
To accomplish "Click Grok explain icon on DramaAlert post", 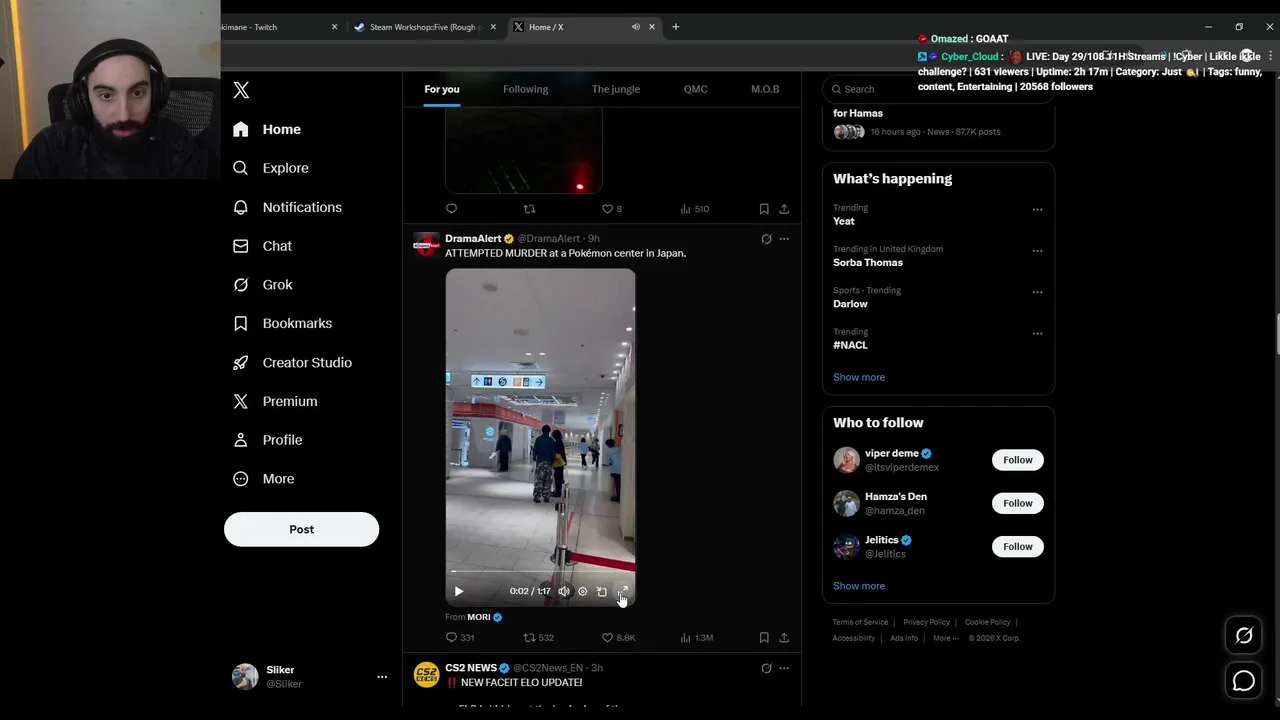I will [766, 239].
